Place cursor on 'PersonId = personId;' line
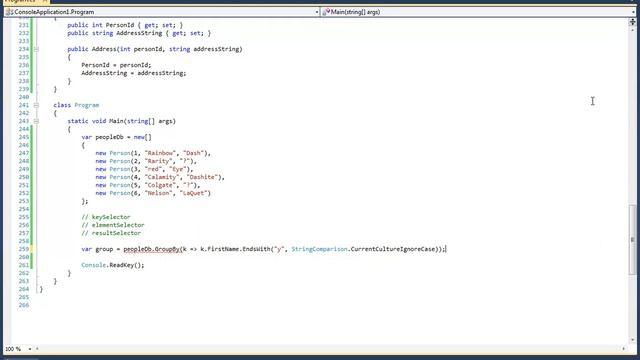640x360 pixels. (x=116, y=65)
